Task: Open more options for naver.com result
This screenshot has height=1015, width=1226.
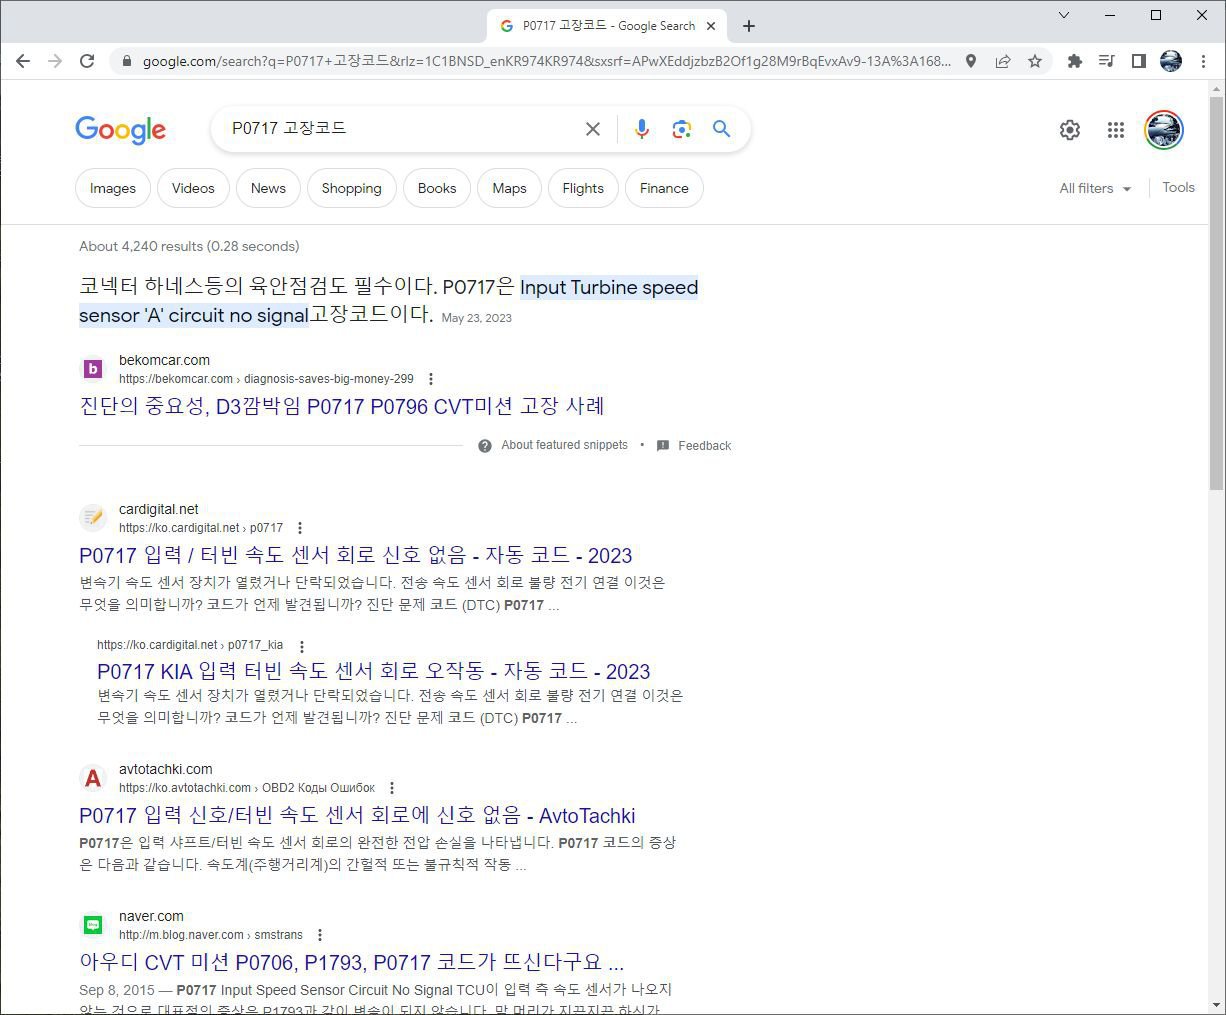Action: click(320, 935)
